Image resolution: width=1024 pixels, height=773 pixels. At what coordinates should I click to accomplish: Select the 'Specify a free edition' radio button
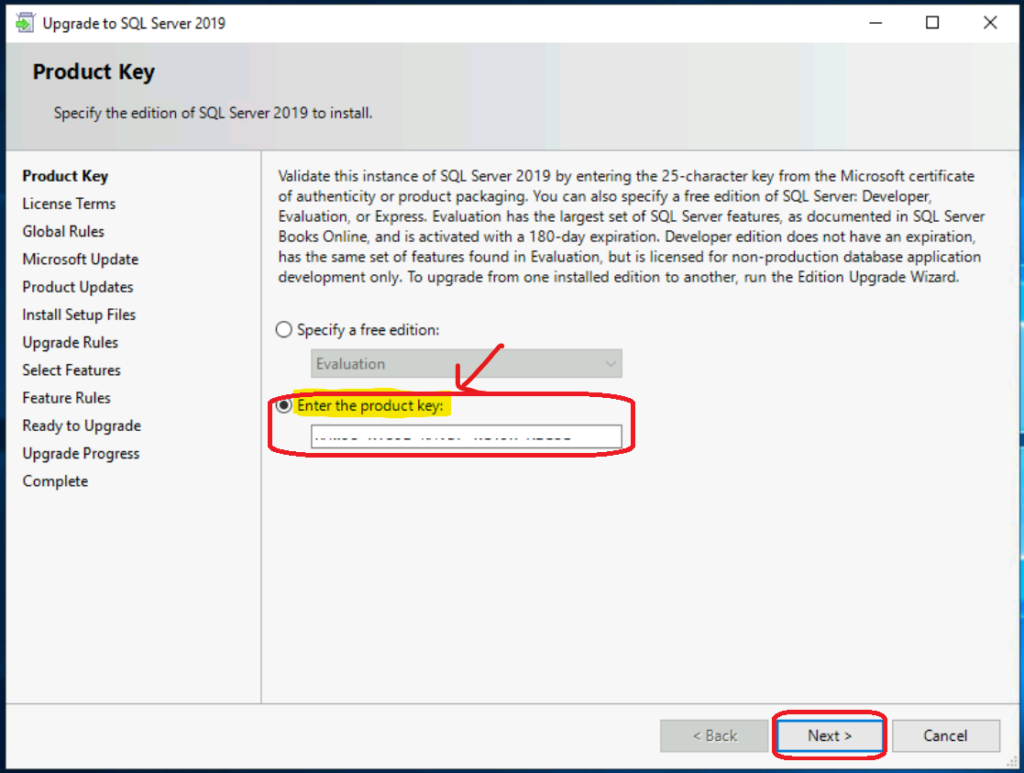point(283,330)
